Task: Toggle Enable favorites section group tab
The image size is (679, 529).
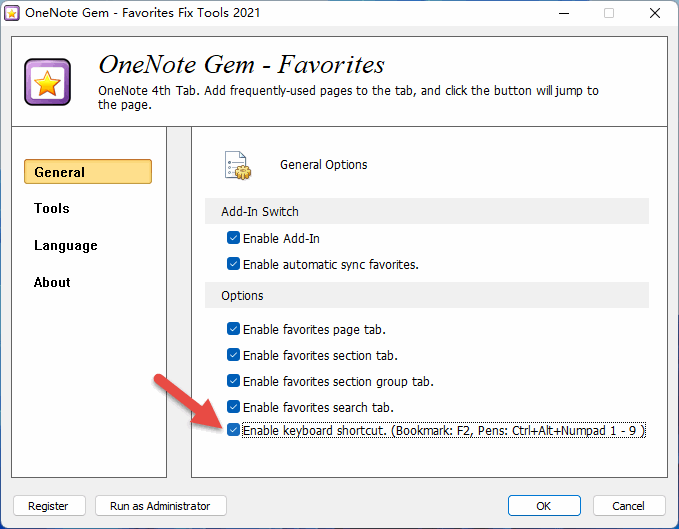Action: pos(233,381)
